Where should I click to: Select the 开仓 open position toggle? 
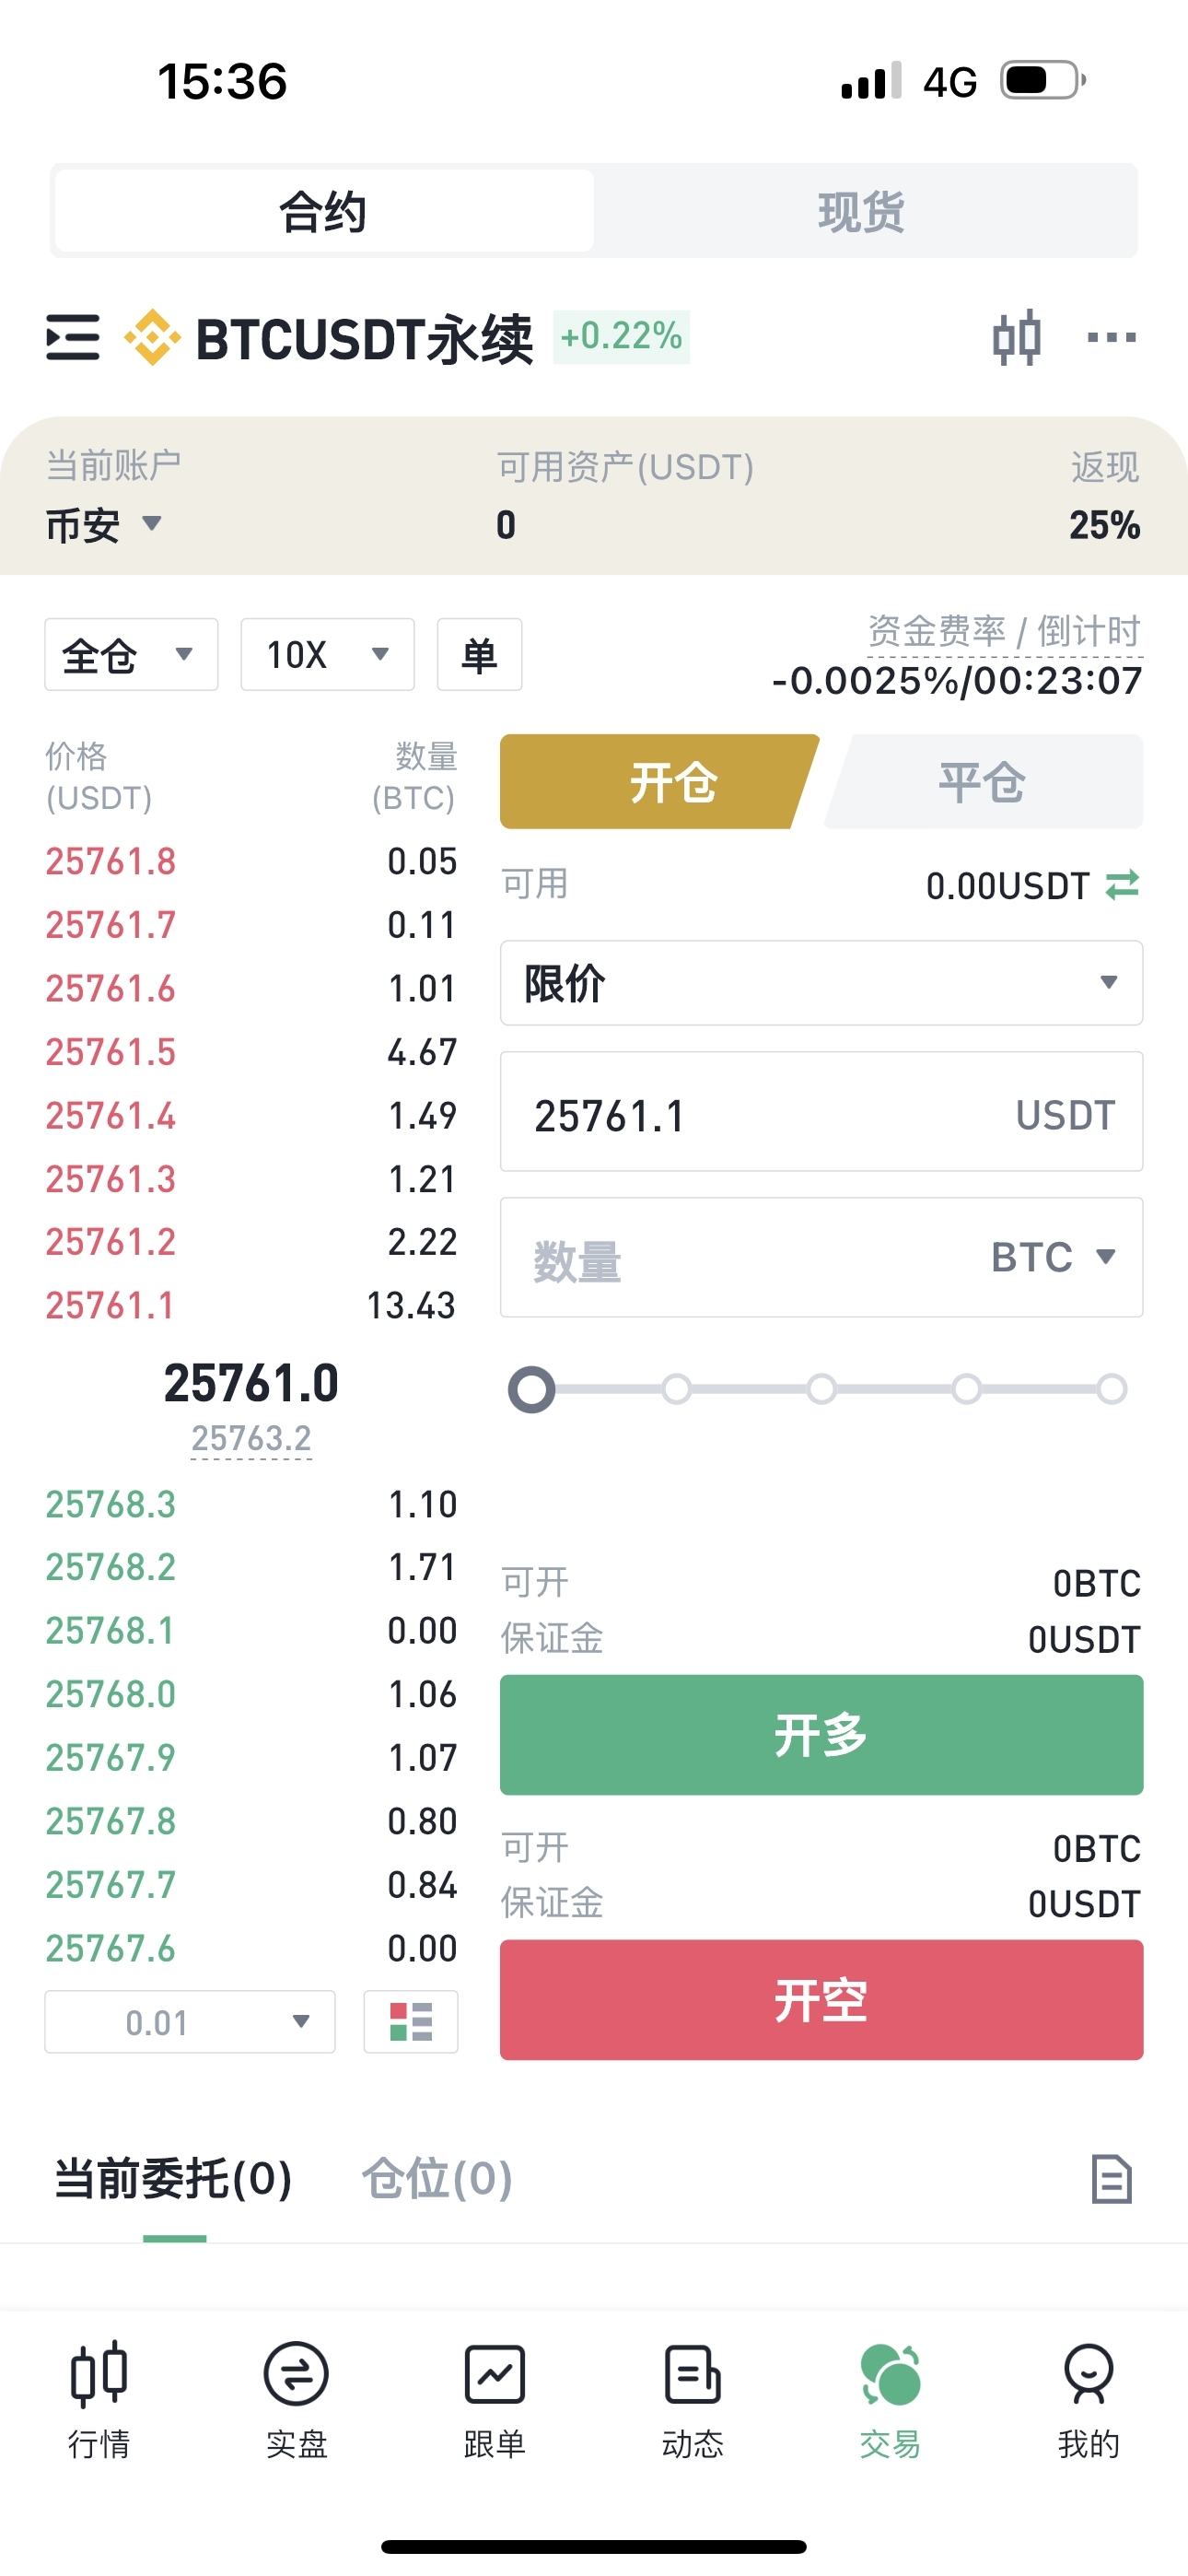(660, 782)
